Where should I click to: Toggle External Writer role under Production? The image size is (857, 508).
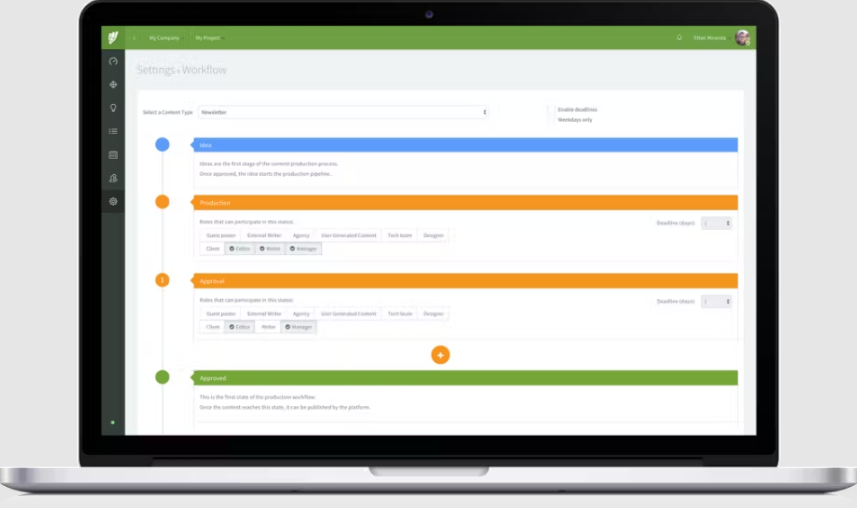pyautogui.click(x=264, y=236)
